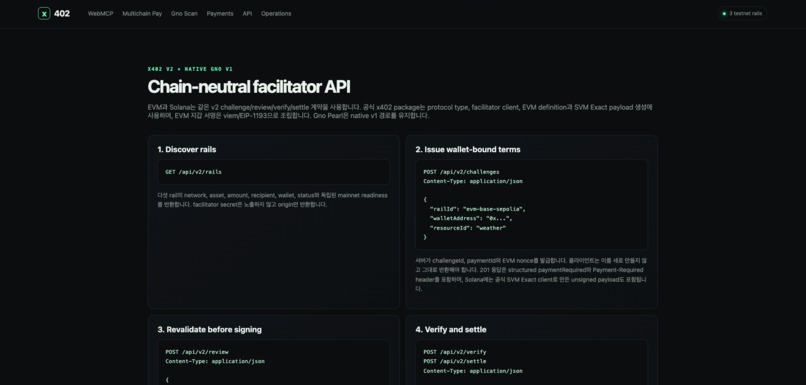The width and height of the screenshot is (806, 385).
Task: Select the API nav item
Action: pyautogui.click(x=247, y=14)
